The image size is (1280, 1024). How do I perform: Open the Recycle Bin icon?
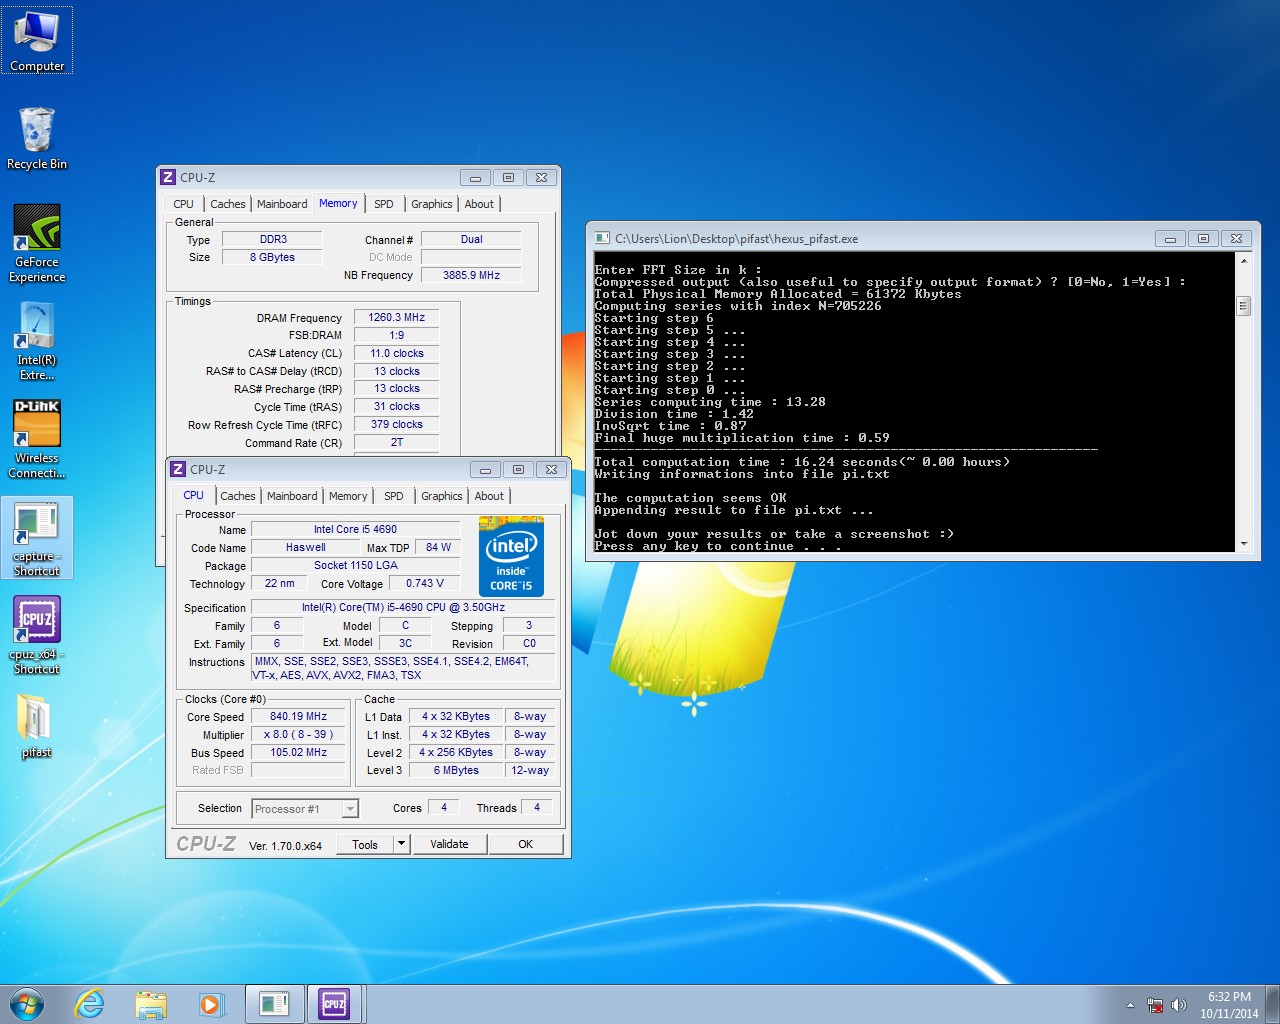point(37,138)
